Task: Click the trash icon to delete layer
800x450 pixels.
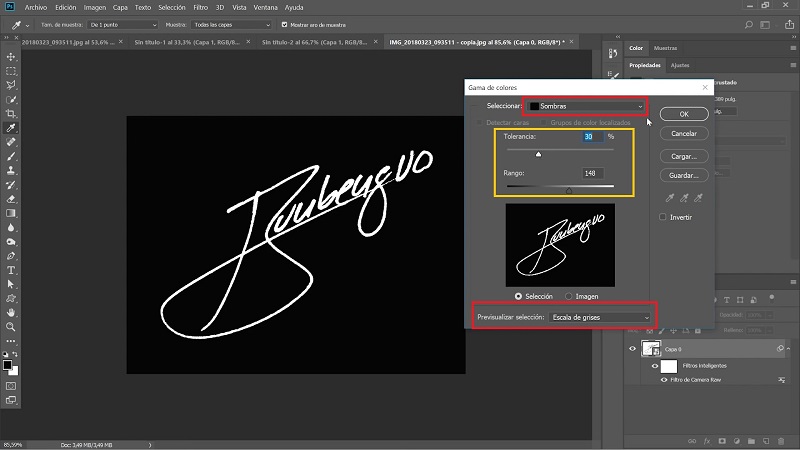Action: tap(781, 441)
